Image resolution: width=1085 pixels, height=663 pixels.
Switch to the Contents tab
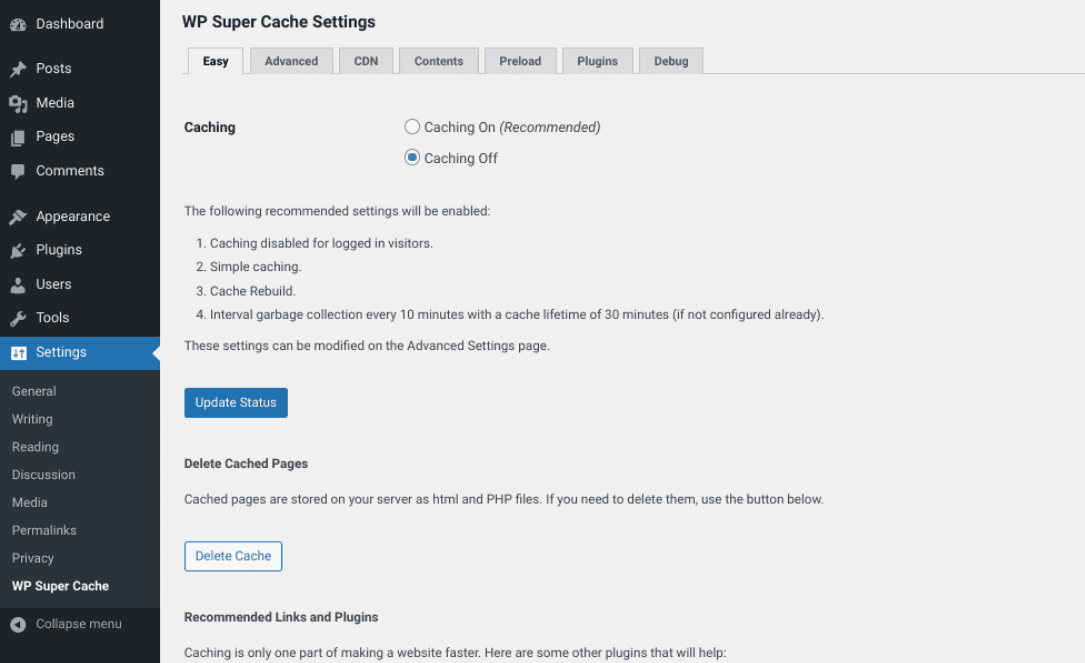click(x=439, y=61)
